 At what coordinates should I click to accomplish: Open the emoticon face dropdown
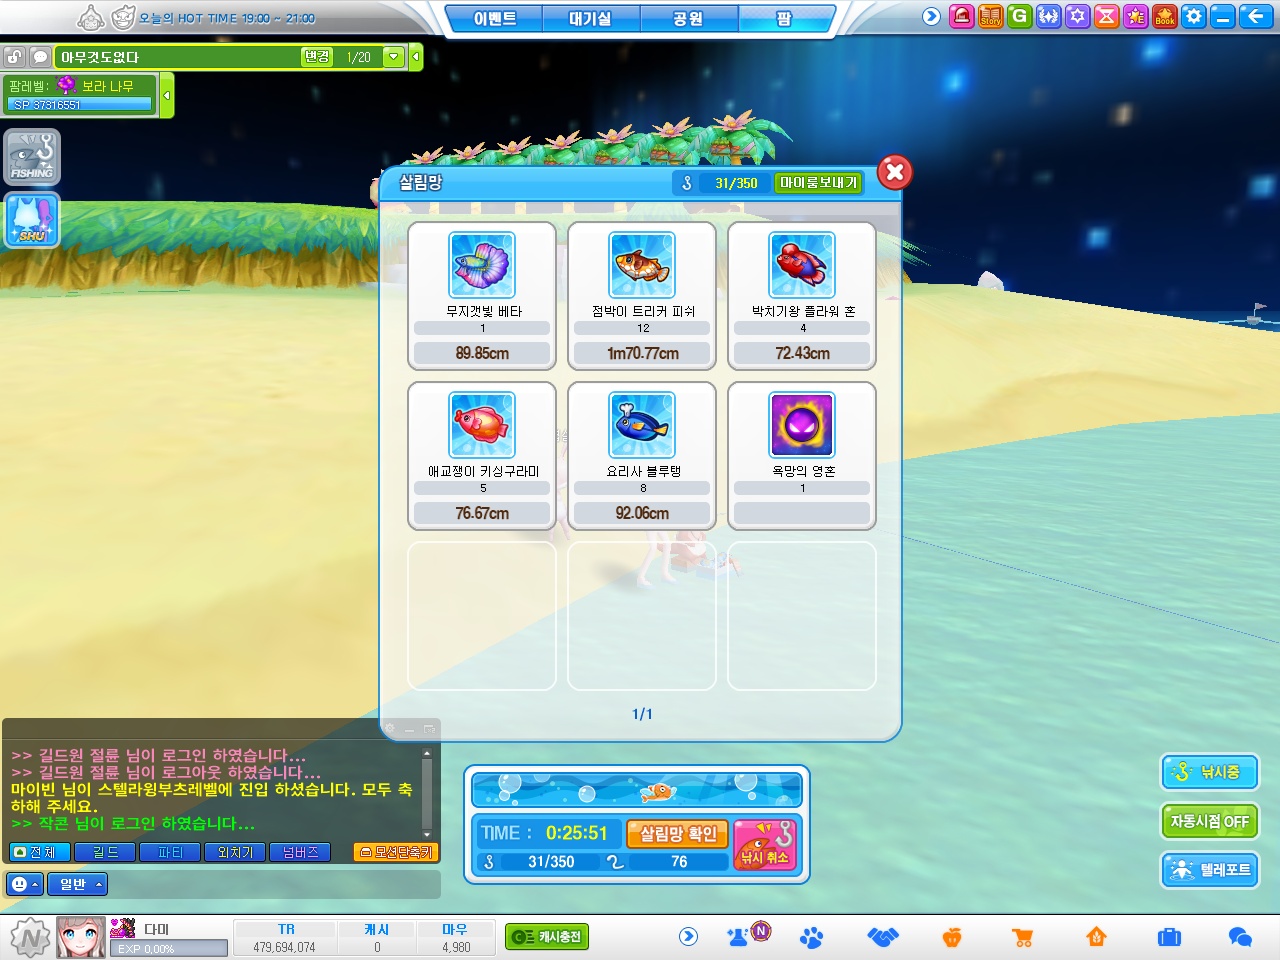coord(24,884)
